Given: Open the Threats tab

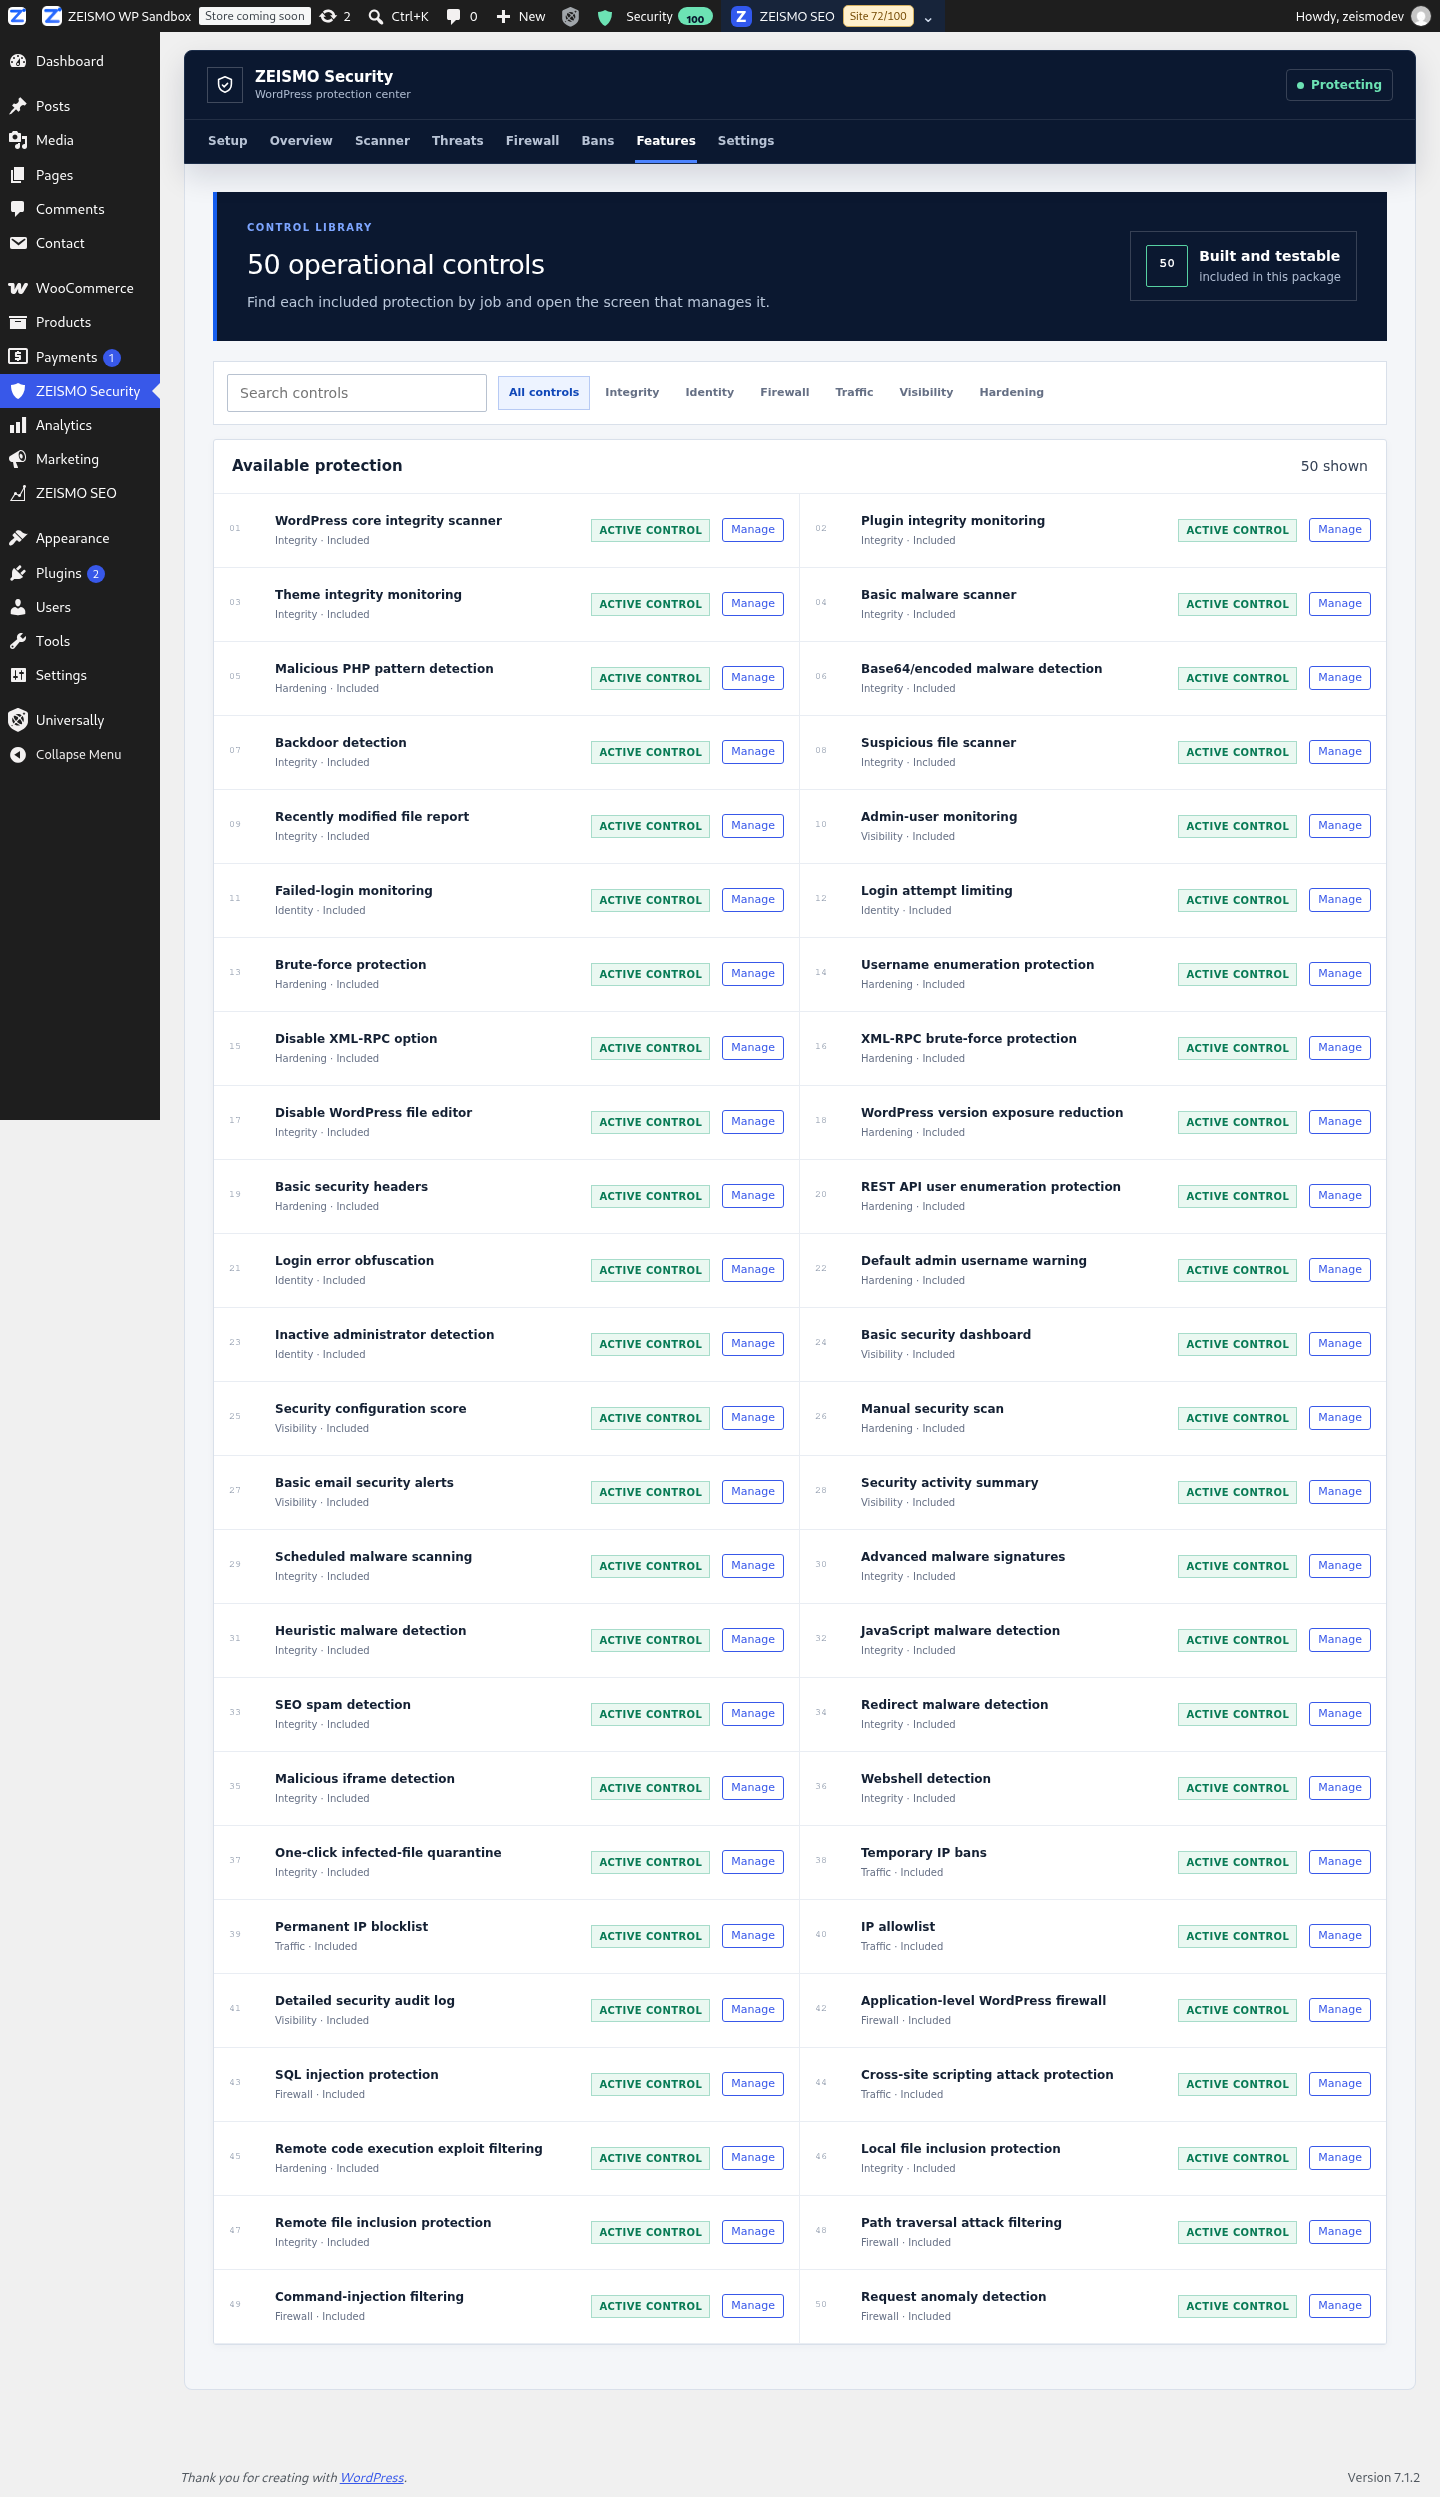Looking at the screenshot, I should point(458,141).
